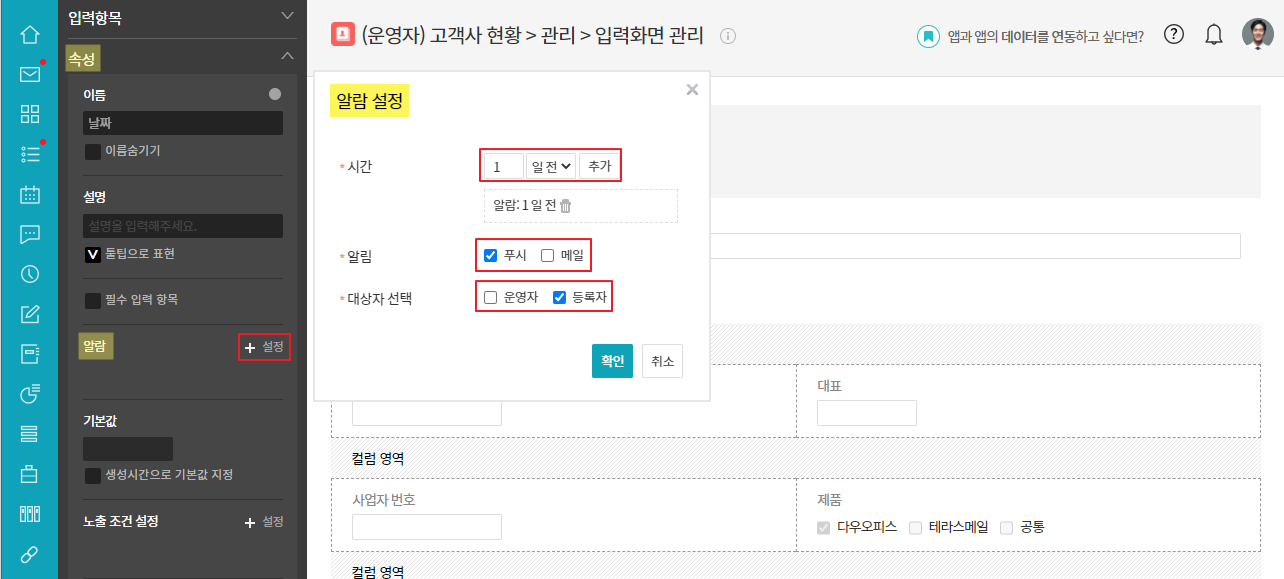Go to the home icon in sidebar
Image resolution: width=1284 pixels, height=579 pixels.
(x=30, y=34)
